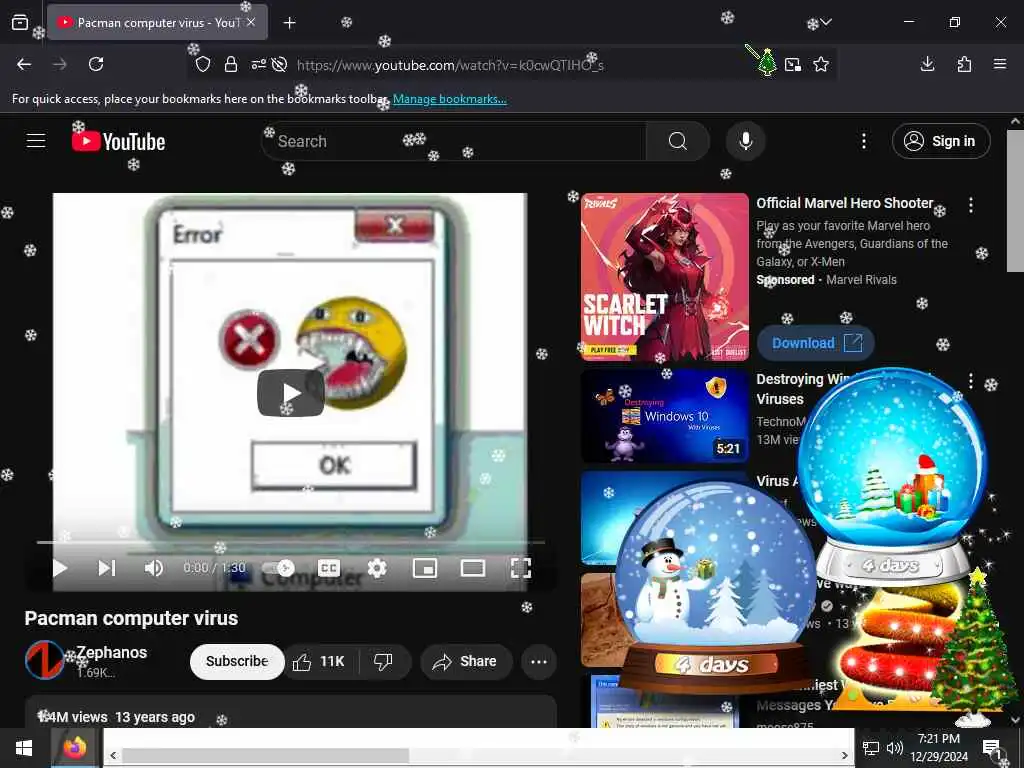
Task: Open Scarlet Witch Marvel Rivals ad thumbnail
Action: click(665, 277)
